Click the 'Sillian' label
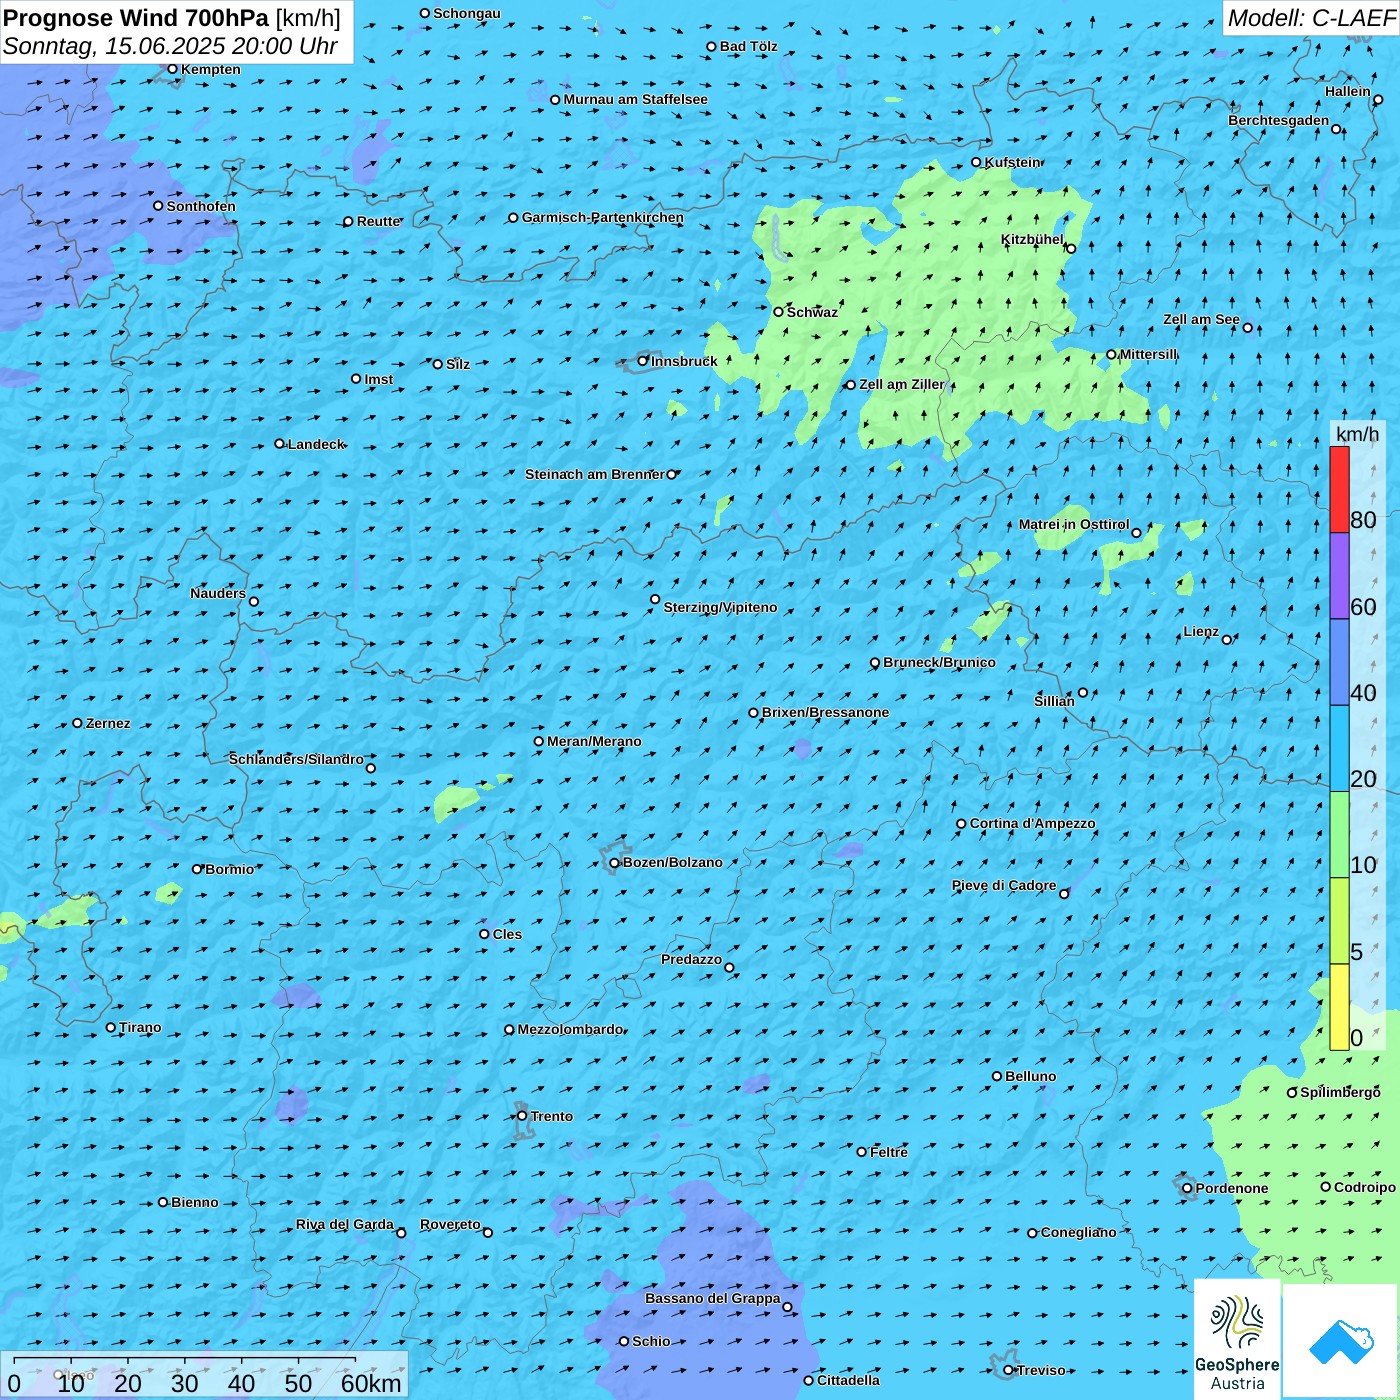Image resolution: width=1400 pixels, height=1400 pixels. coord(1054,701)
